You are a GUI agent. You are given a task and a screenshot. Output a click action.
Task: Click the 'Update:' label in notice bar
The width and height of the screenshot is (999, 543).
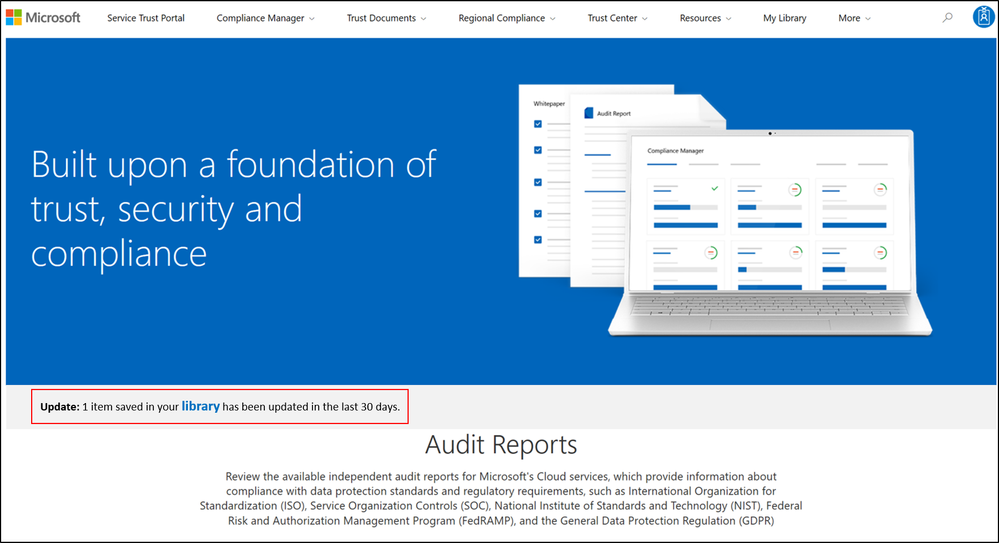(x=60, y=407)
